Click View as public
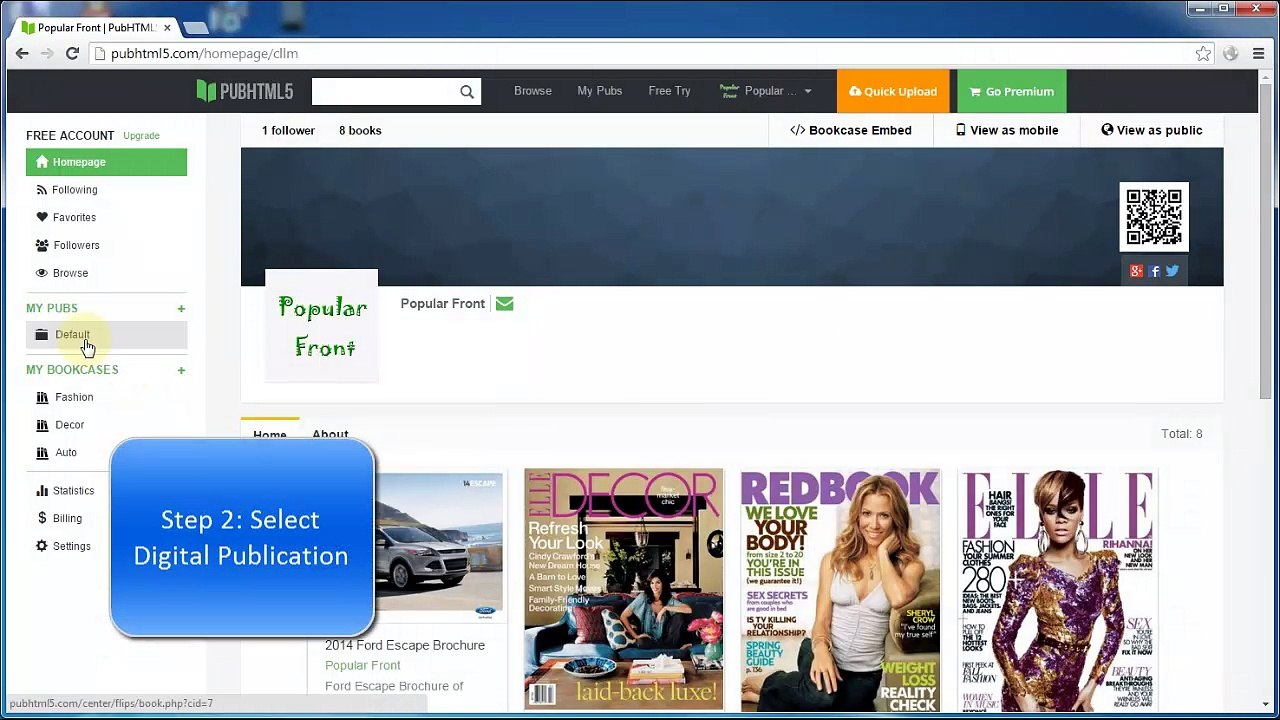Image resolution: width=1280 pixels, height=720 pixels. [1152, 130]
